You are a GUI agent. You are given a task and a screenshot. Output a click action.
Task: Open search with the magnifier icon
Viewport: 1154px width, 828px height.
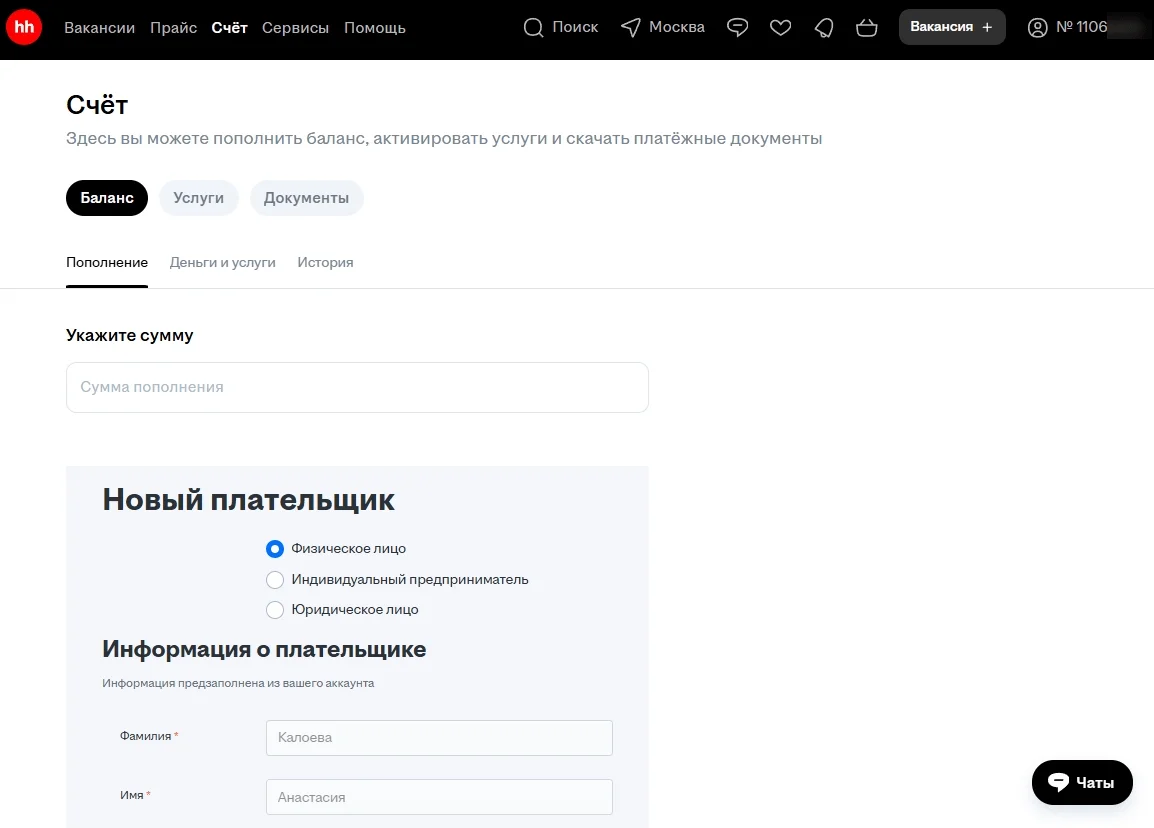534,28
